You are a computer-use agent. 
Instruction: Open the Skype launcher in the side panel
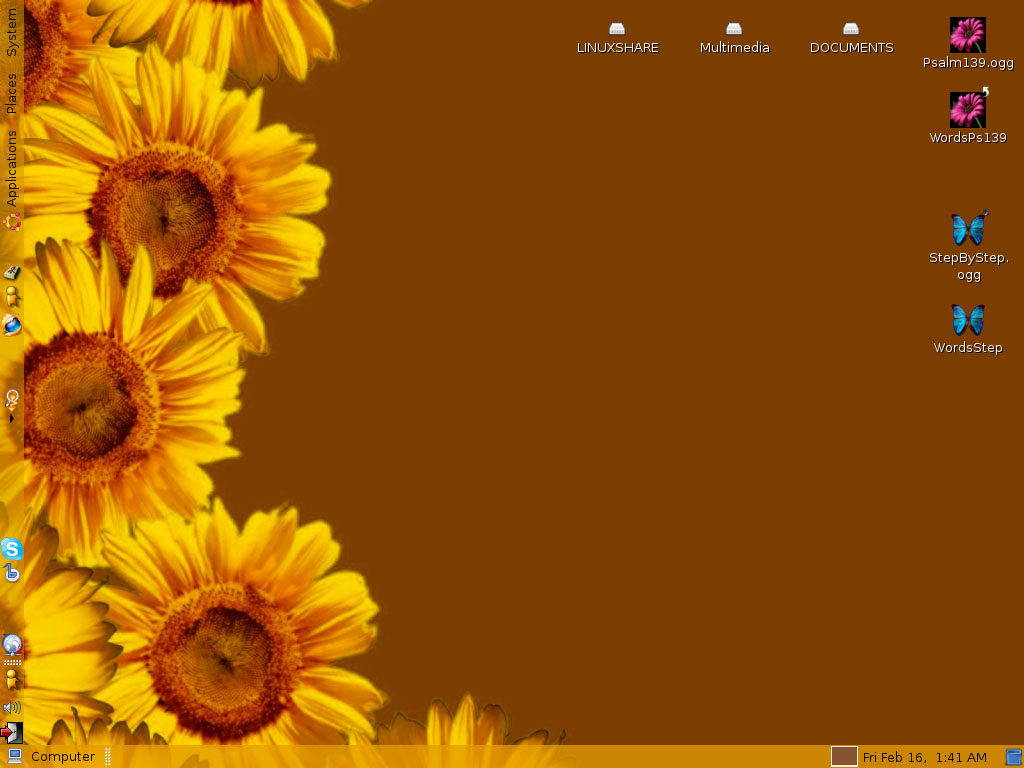12,548
